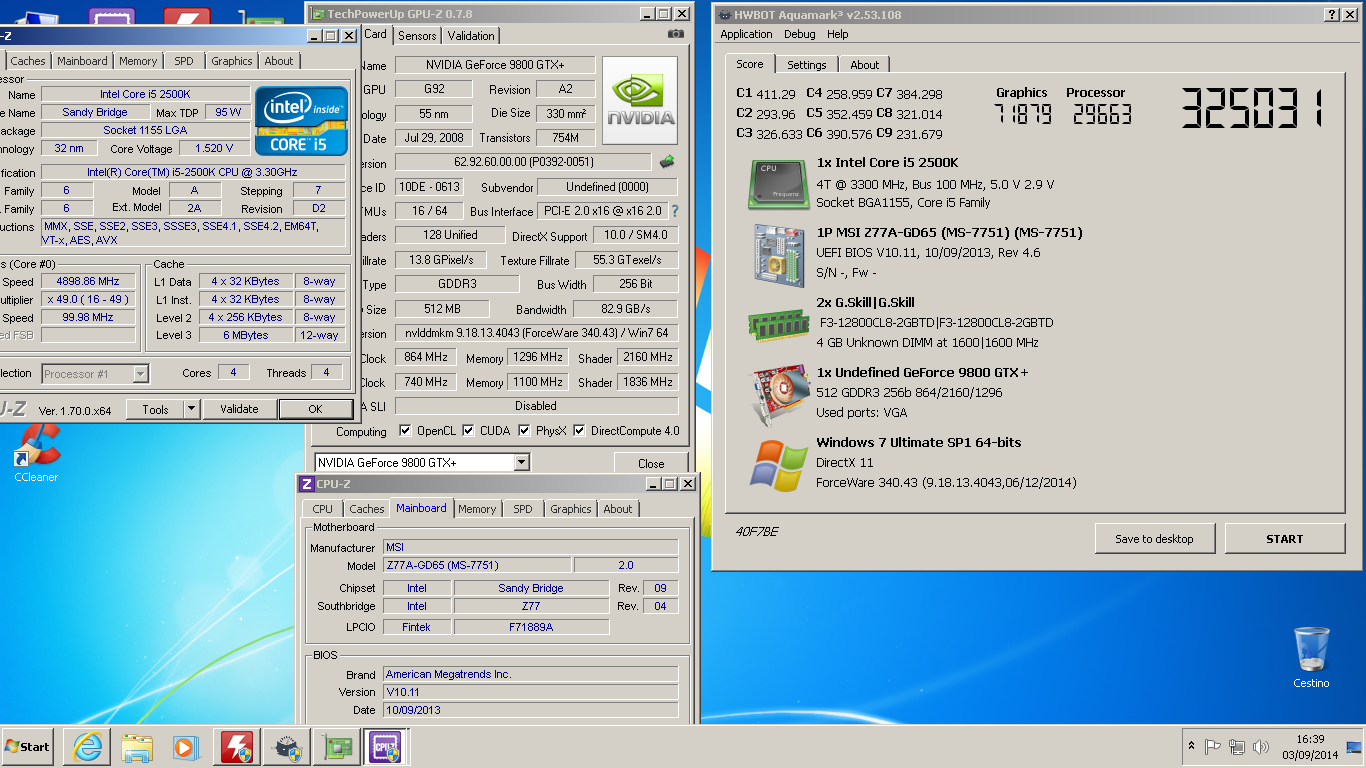Open the Processor #1 selection dropdown

click(141, 373)
